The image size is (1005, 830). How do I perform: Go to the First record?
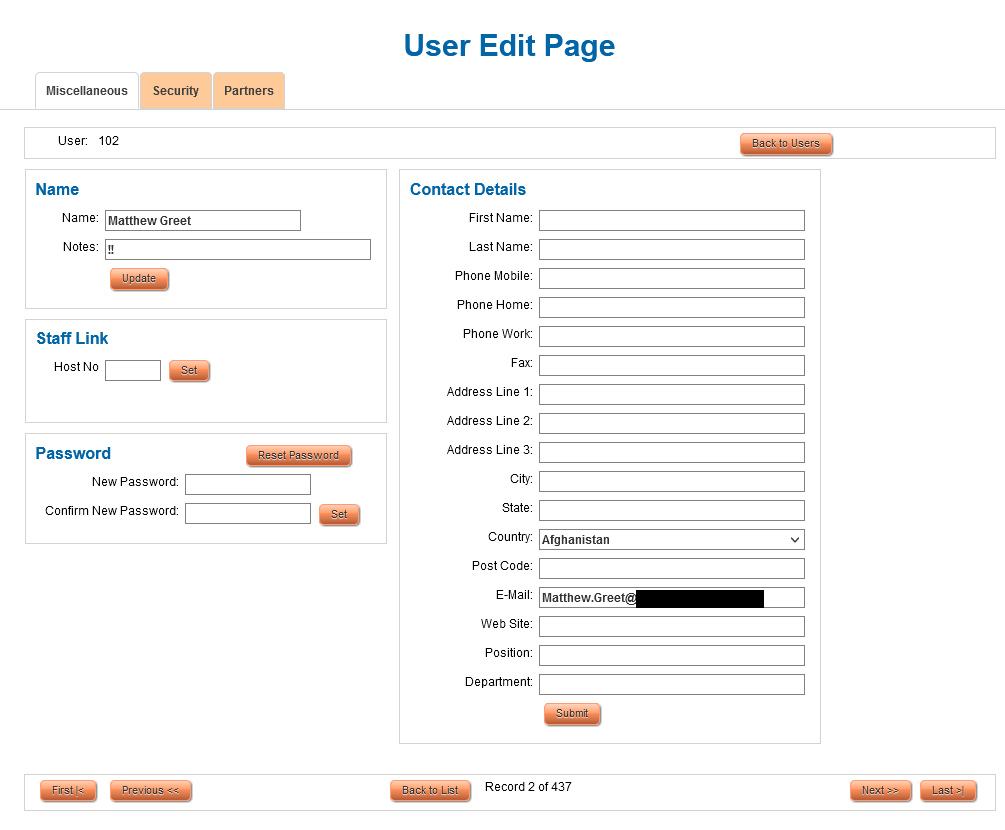click(68, 791)
